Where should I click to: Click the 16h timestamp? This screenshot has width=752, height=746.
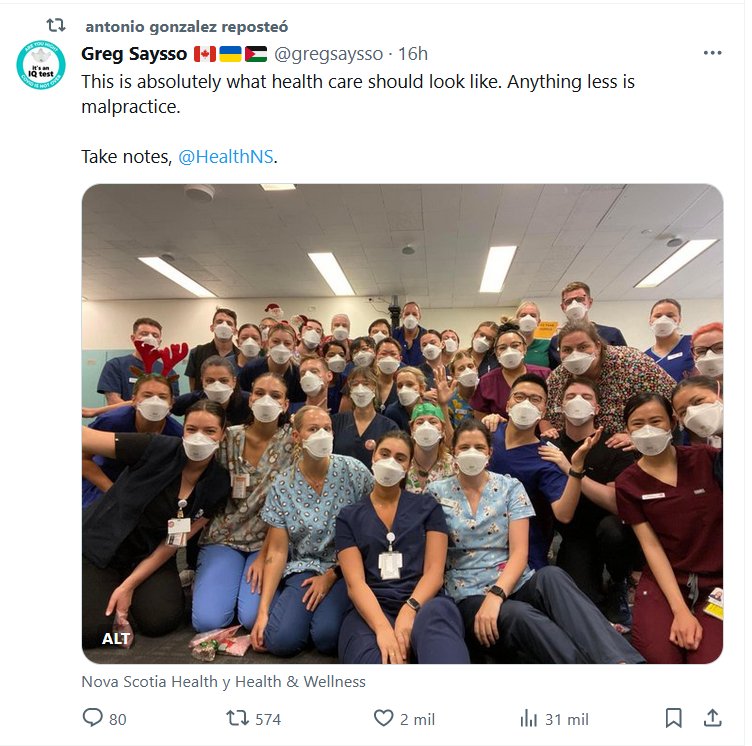click(x=413, y=54)
